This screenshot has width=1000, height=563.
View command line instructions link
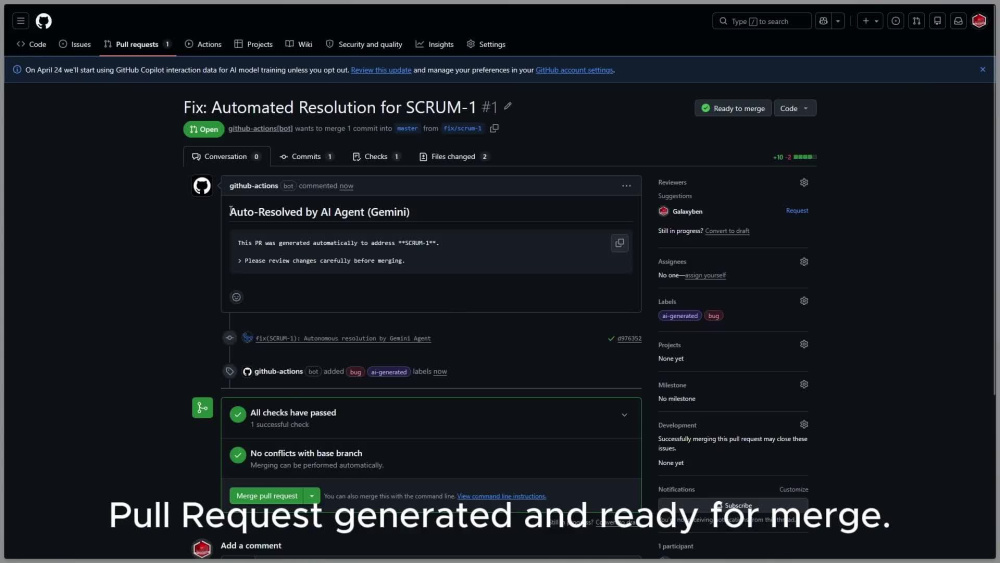[501, 496]
